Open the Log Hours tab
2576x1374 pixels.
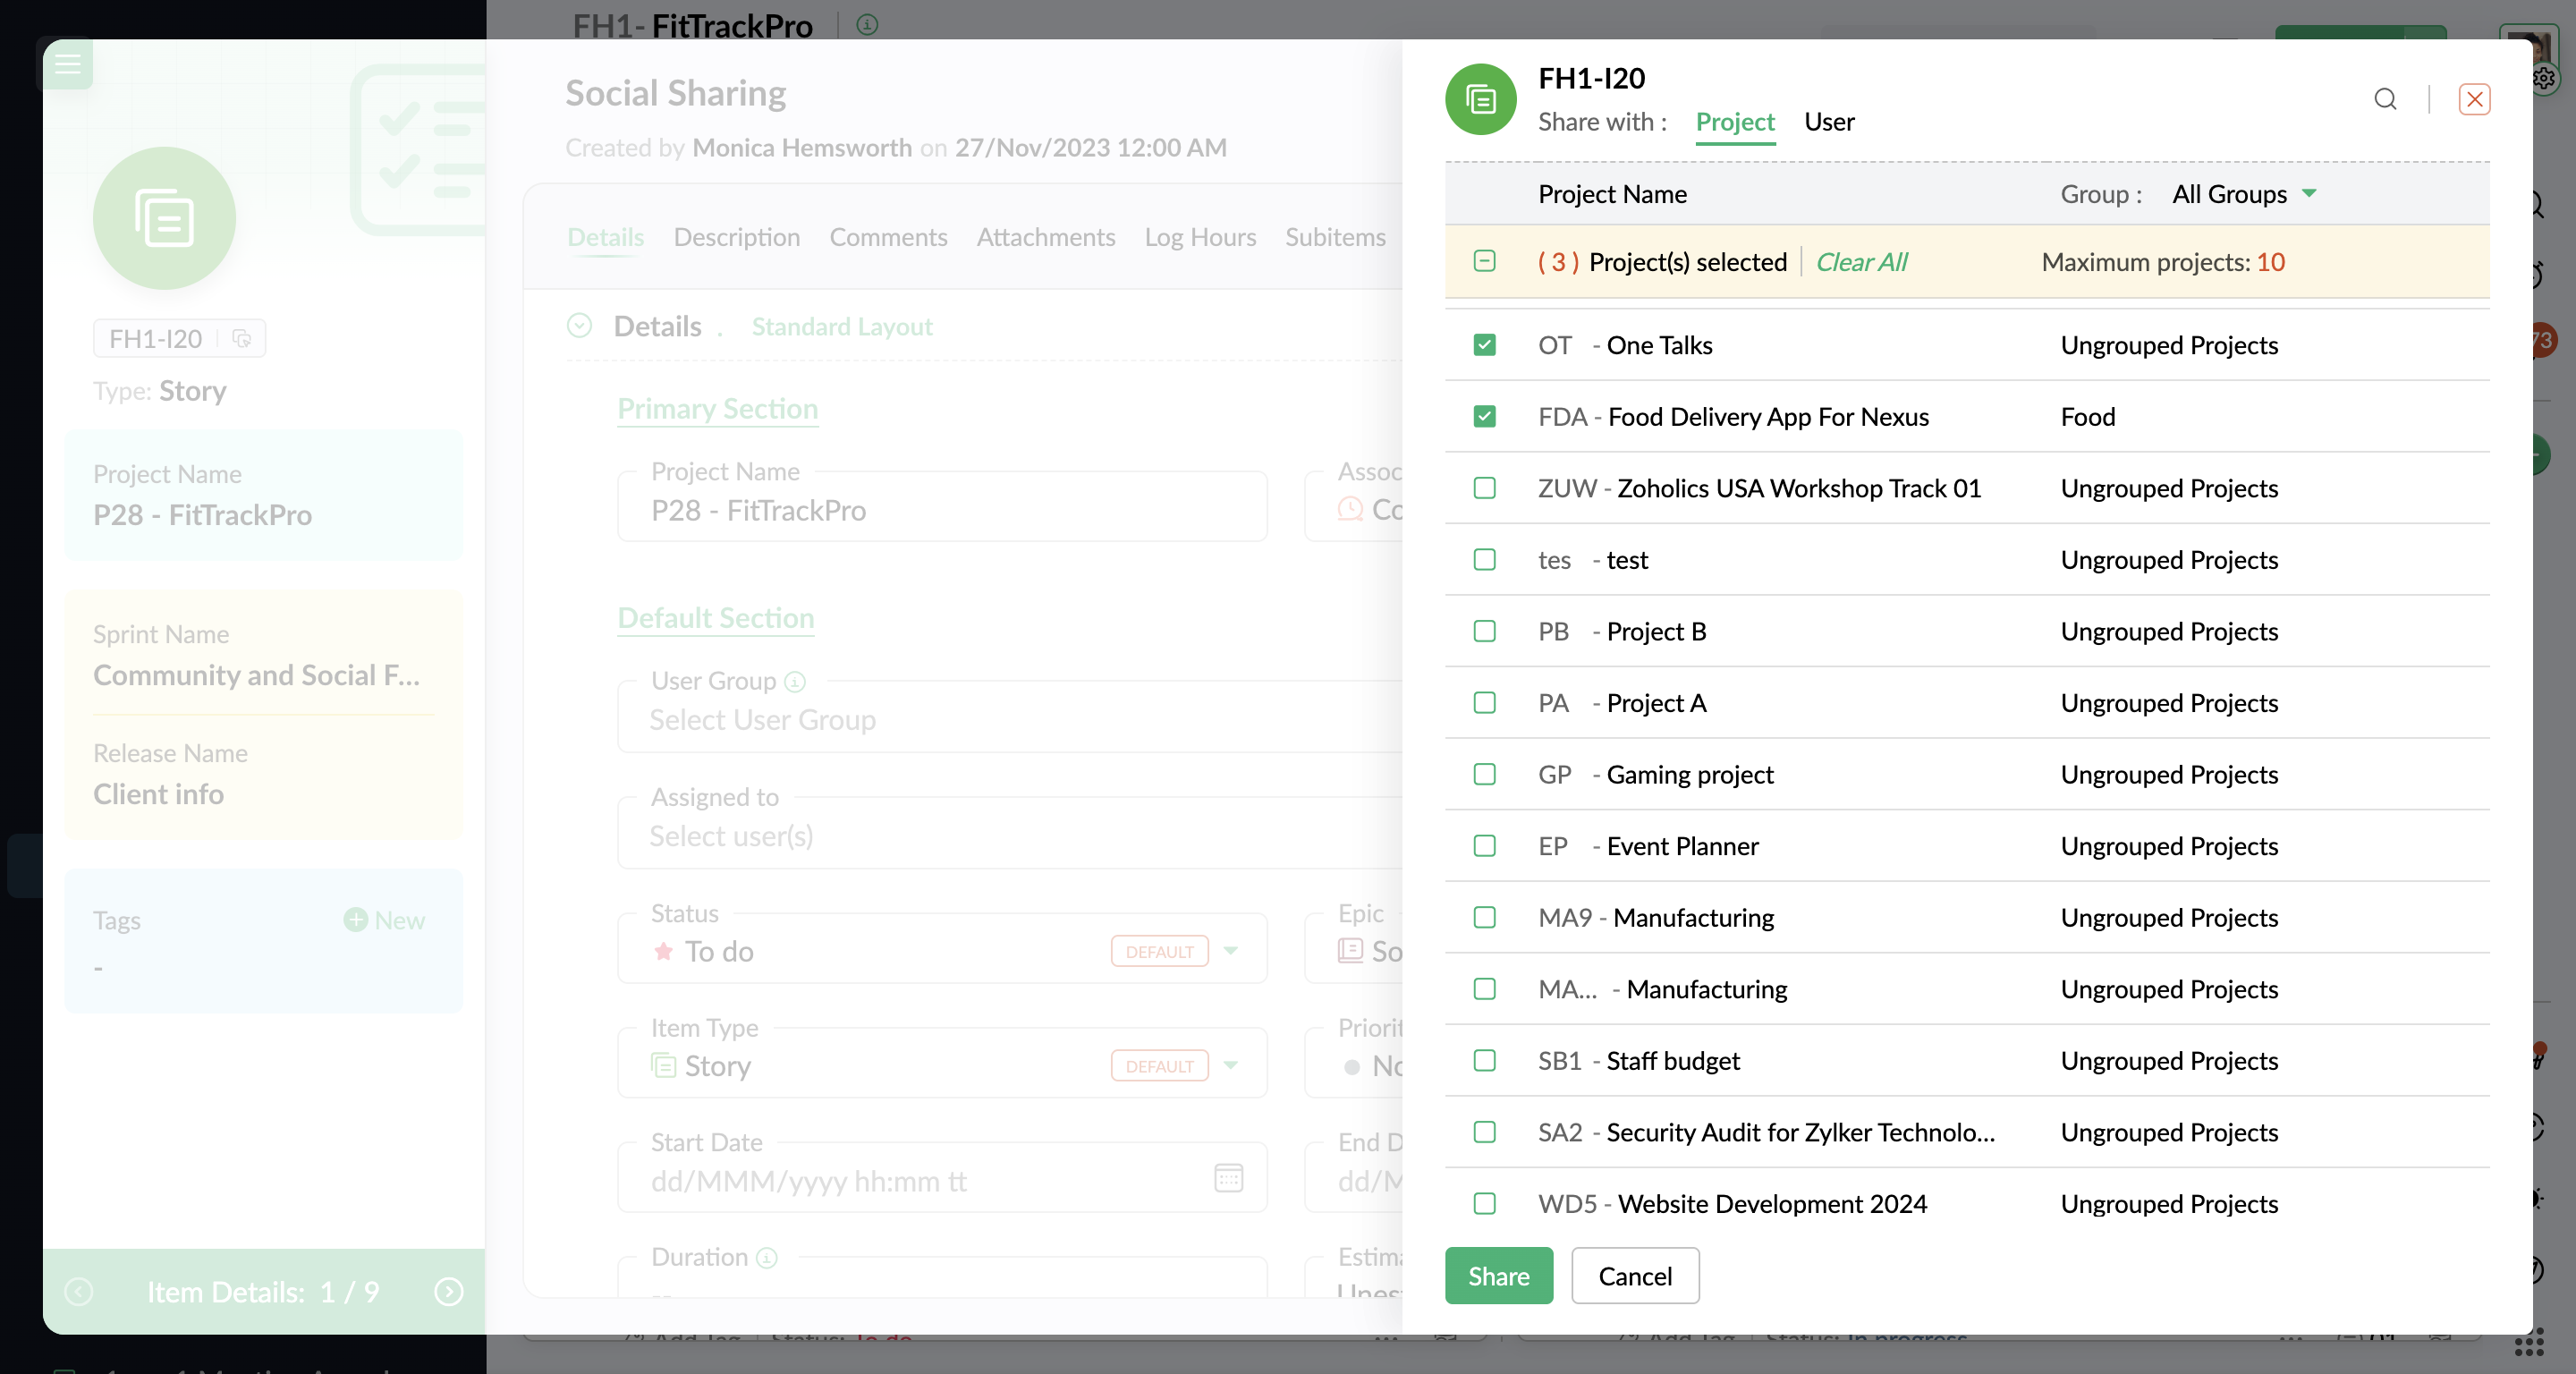pyautogui.click(x=1200, y=237)
